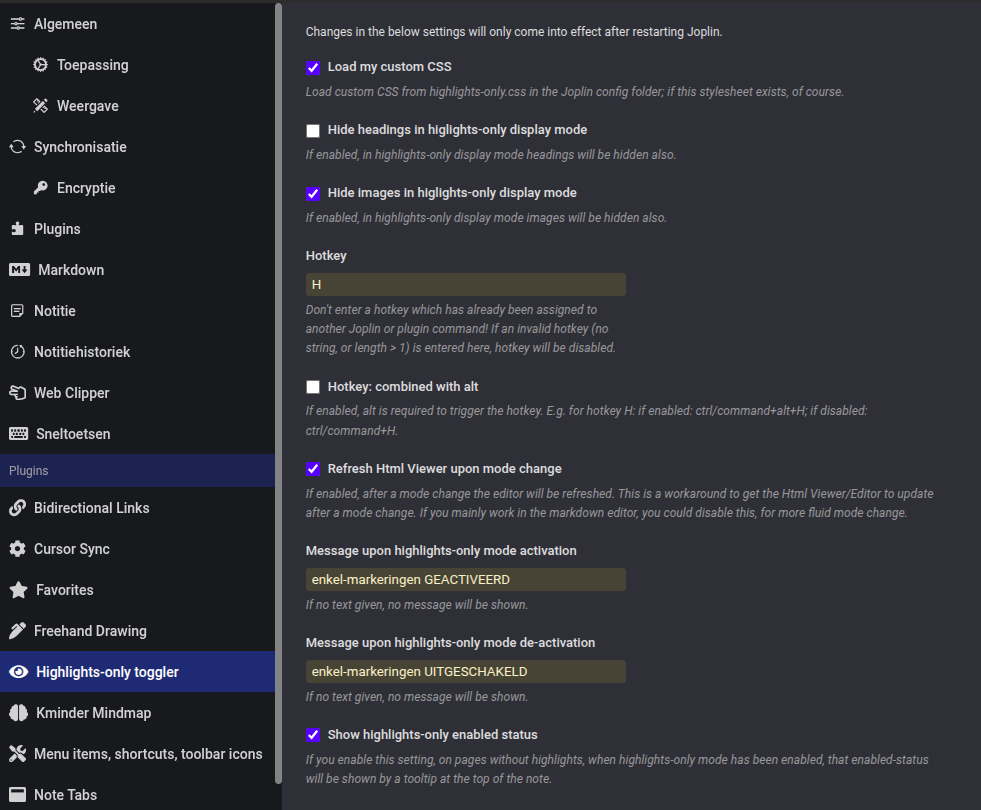Select the Kminder Mindmap icon
The image size is (981, 810).
(18, 713)
